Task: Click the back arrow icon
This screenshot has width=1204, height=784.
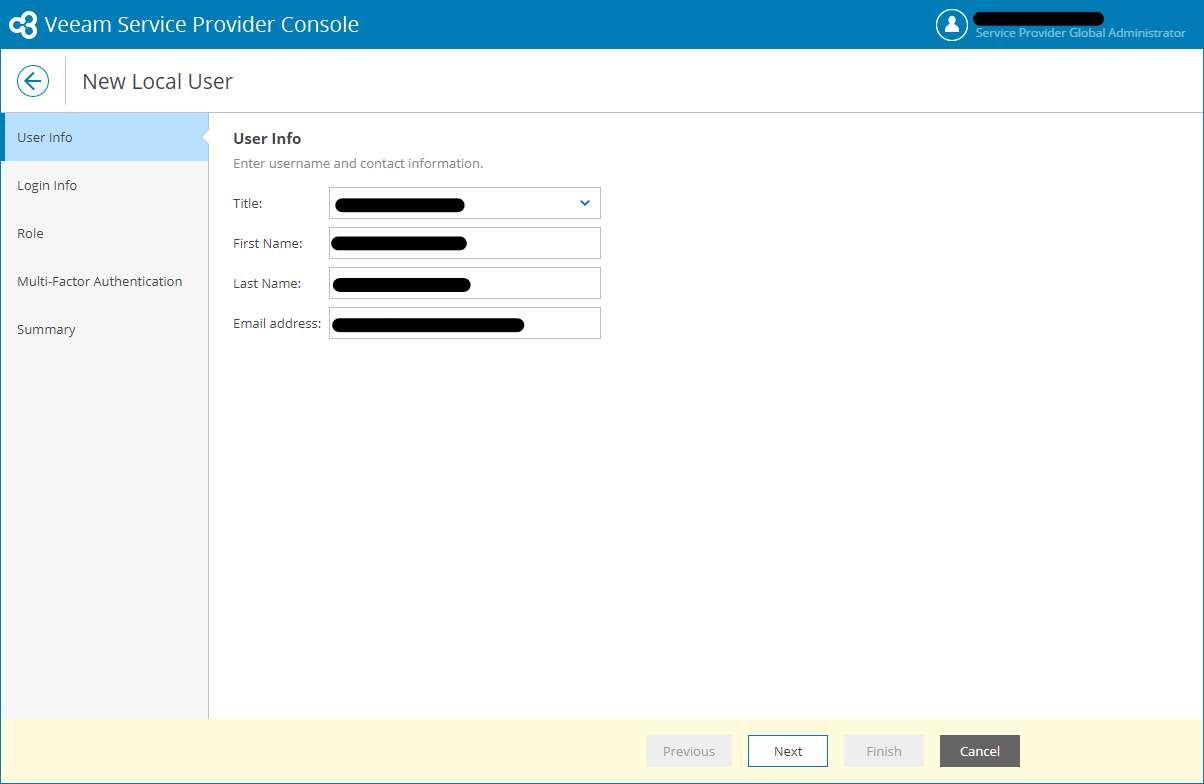Action: 33,81
